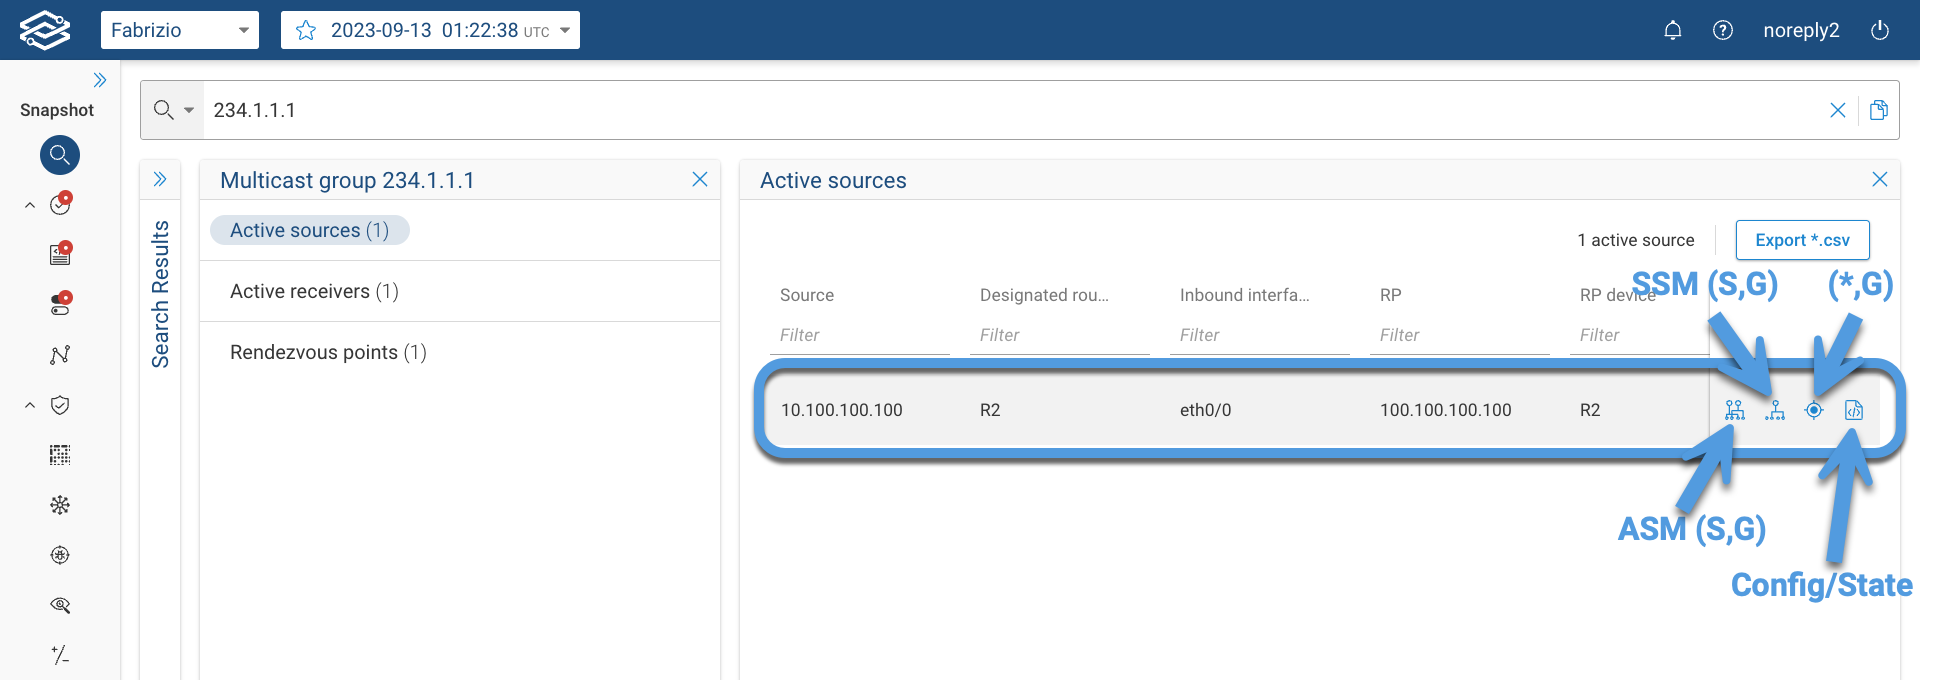The image size is (1934, 680).
Task: Collapse the verify checks sidebar group caret
Action: (x=30, y=205)
